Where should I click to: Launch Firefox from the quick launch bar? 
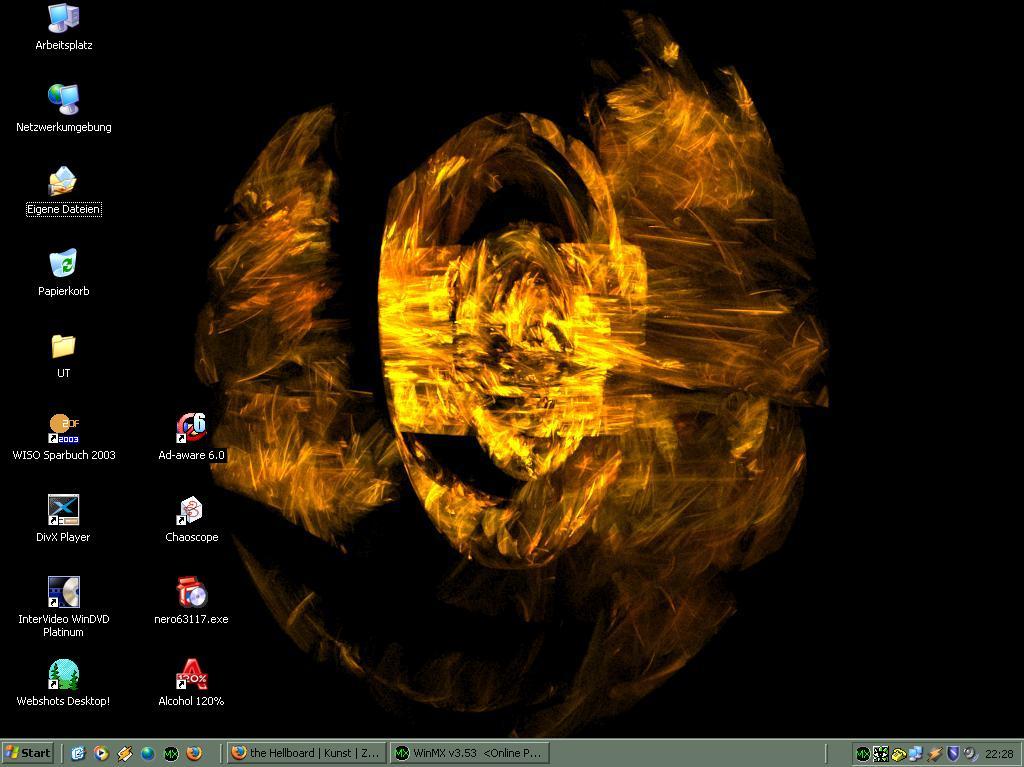[194, 753]
